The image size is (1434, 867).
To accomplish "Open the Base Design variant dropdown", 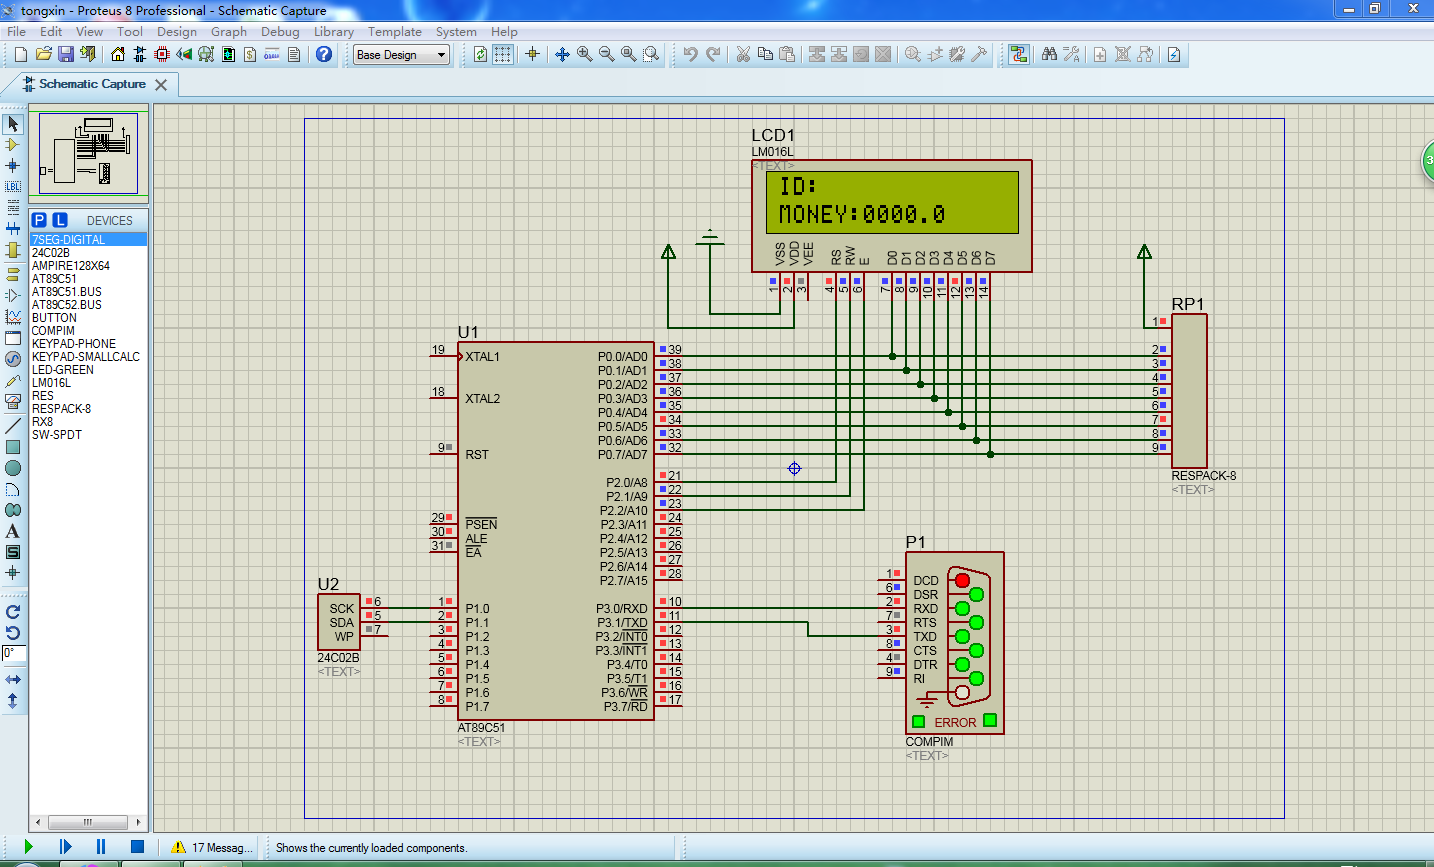I will coord(402,55).
